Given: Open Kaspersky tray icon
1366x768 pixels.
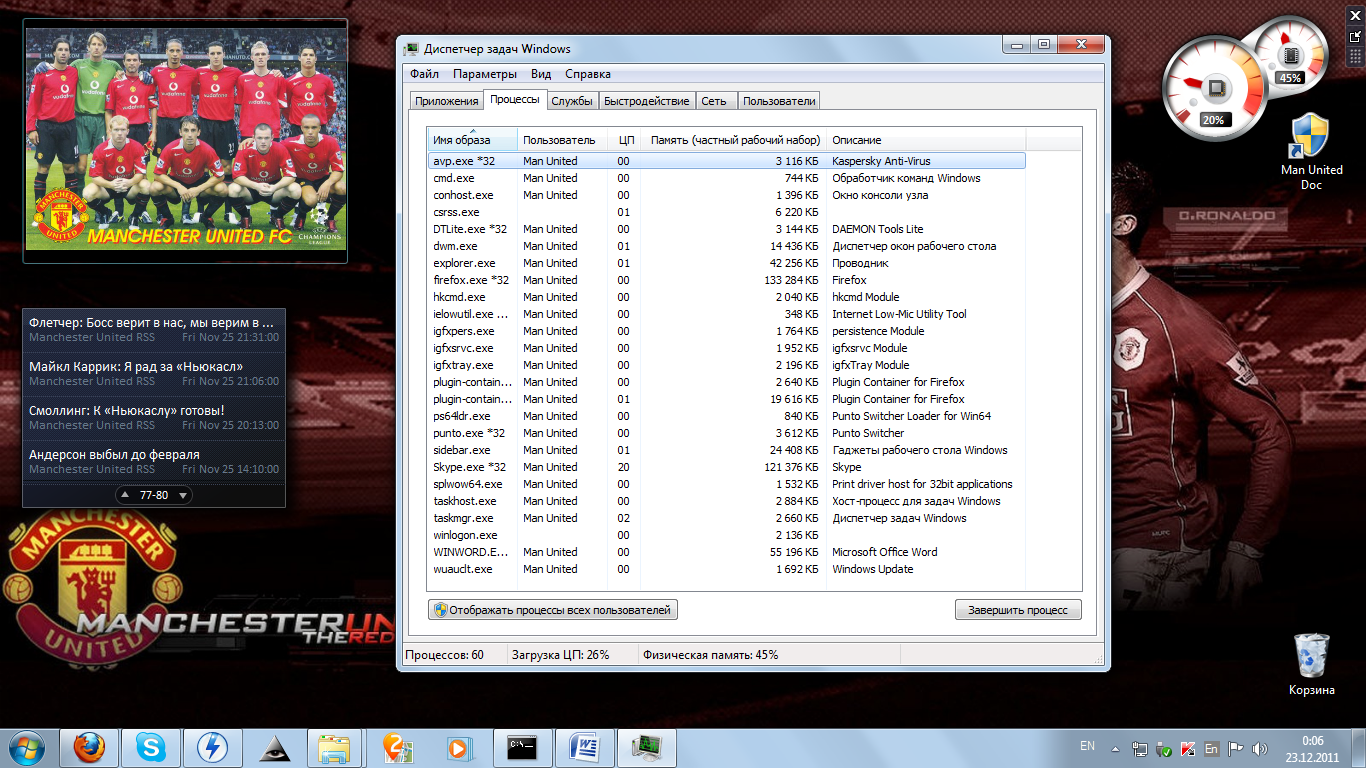Looking at the screenshot, I should (x=1188, y=748).
